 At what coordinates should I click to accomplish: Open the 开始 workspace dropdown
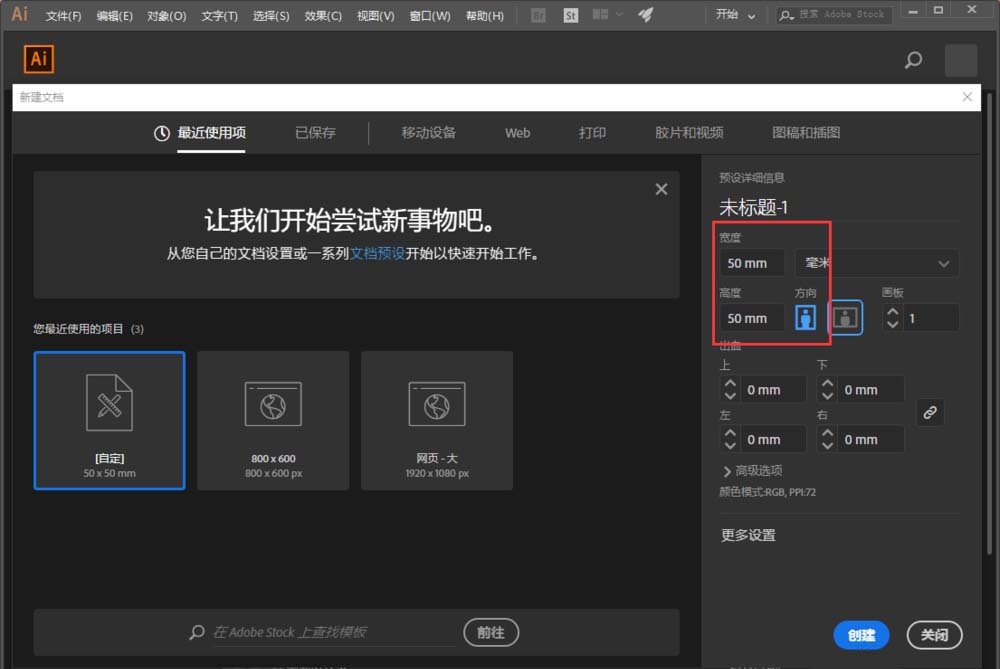coord(735,15)
